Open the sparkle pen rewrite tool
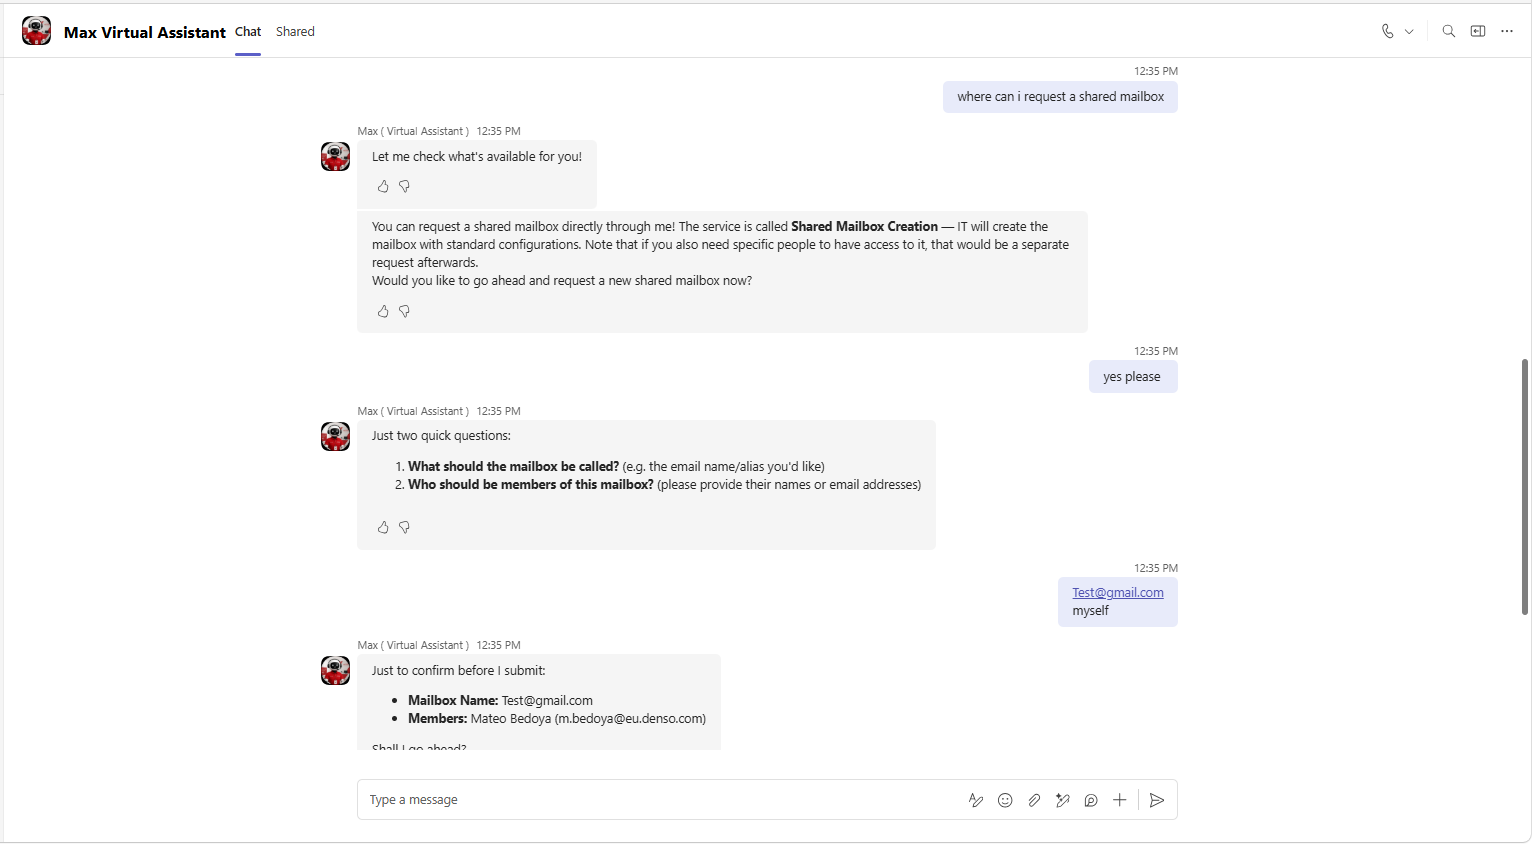The image size is (1533, 844). click(x=1063, y=800)
